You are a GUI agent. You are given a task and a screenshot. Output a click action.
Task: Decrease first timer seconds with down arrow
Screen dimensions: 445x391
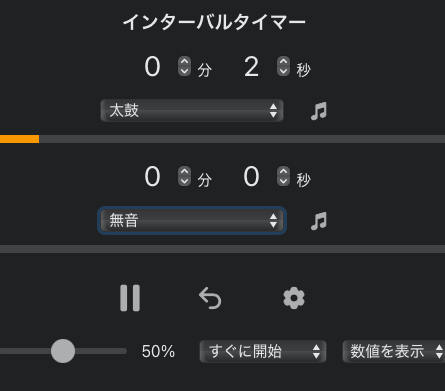(283, 71)
